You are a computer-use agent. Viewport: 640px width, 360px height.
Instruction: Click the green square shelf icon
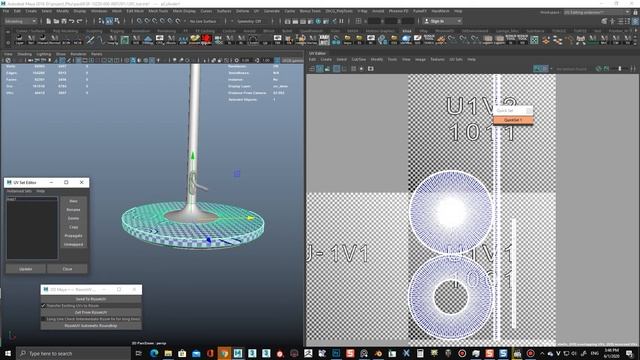[x=124, y=40]
